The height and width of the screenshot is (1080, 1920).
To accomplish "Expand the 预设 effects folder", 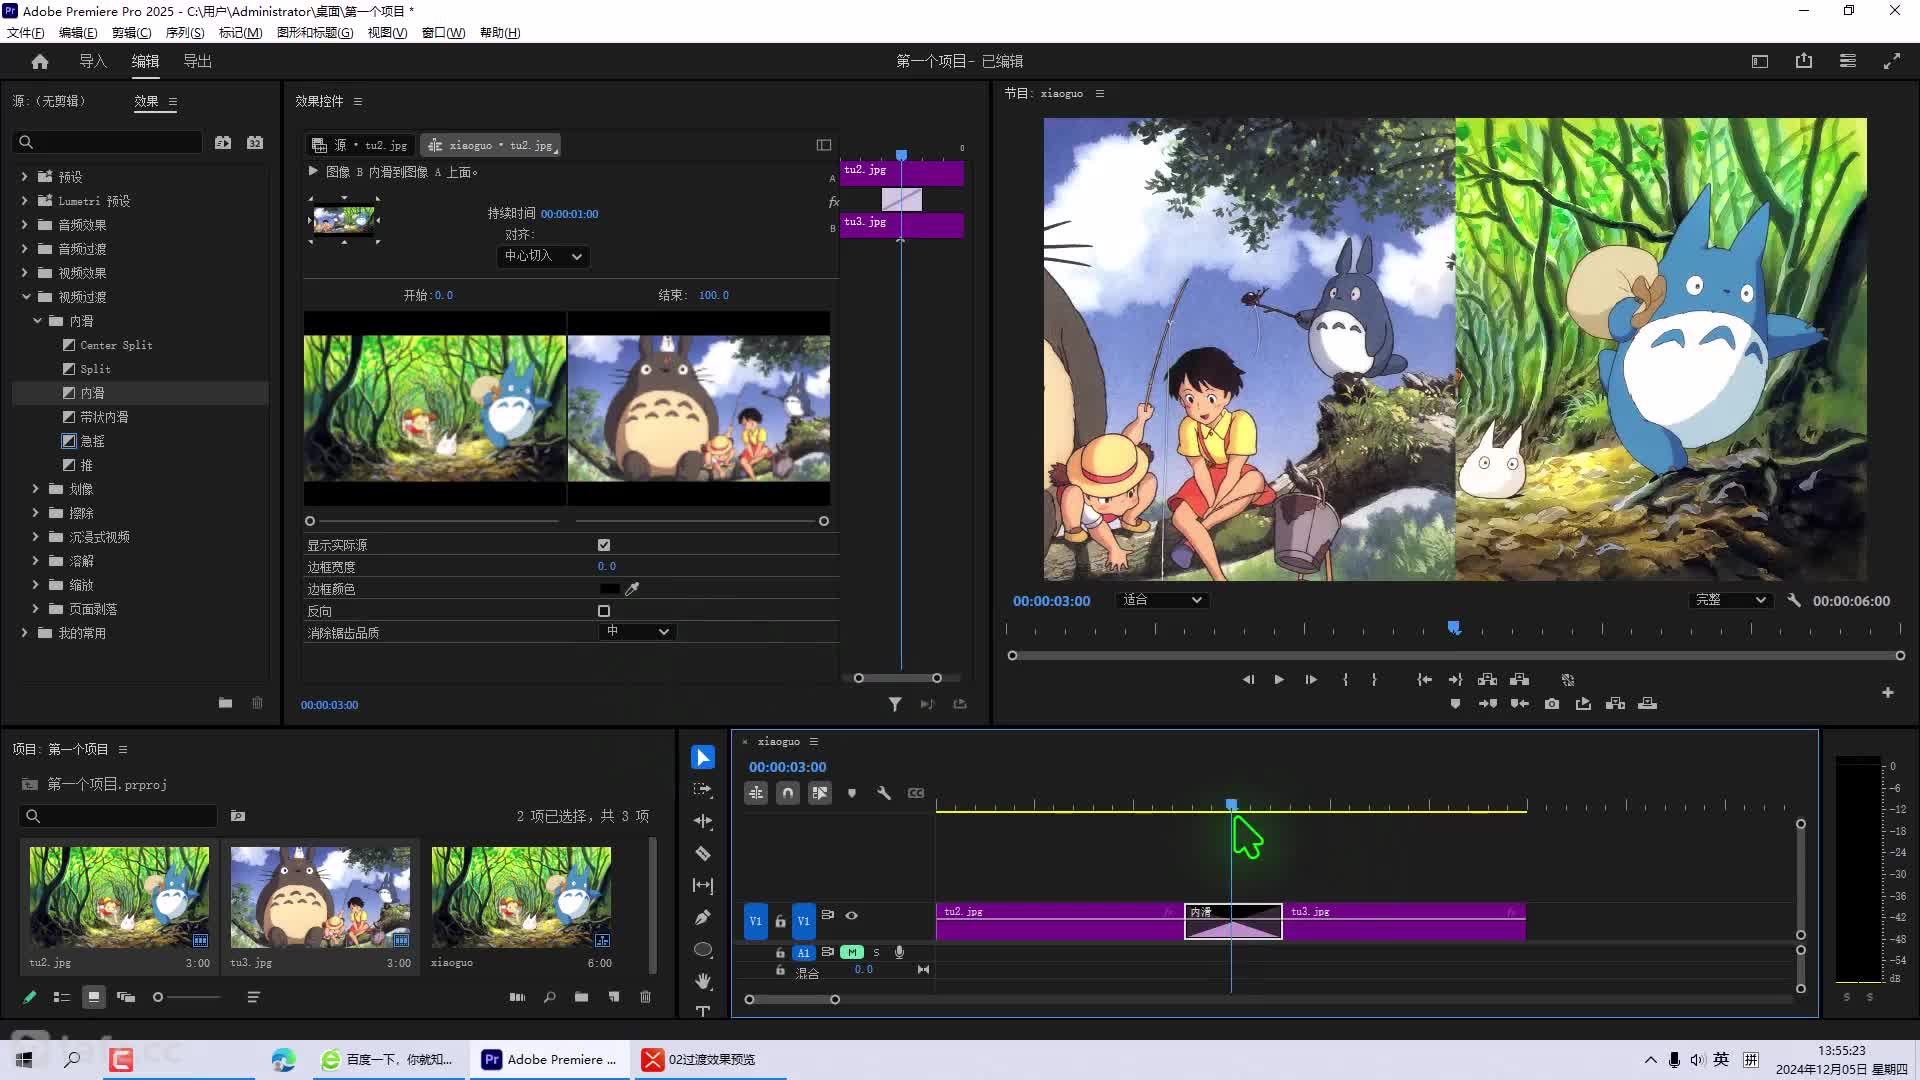I will click(24, 177).
